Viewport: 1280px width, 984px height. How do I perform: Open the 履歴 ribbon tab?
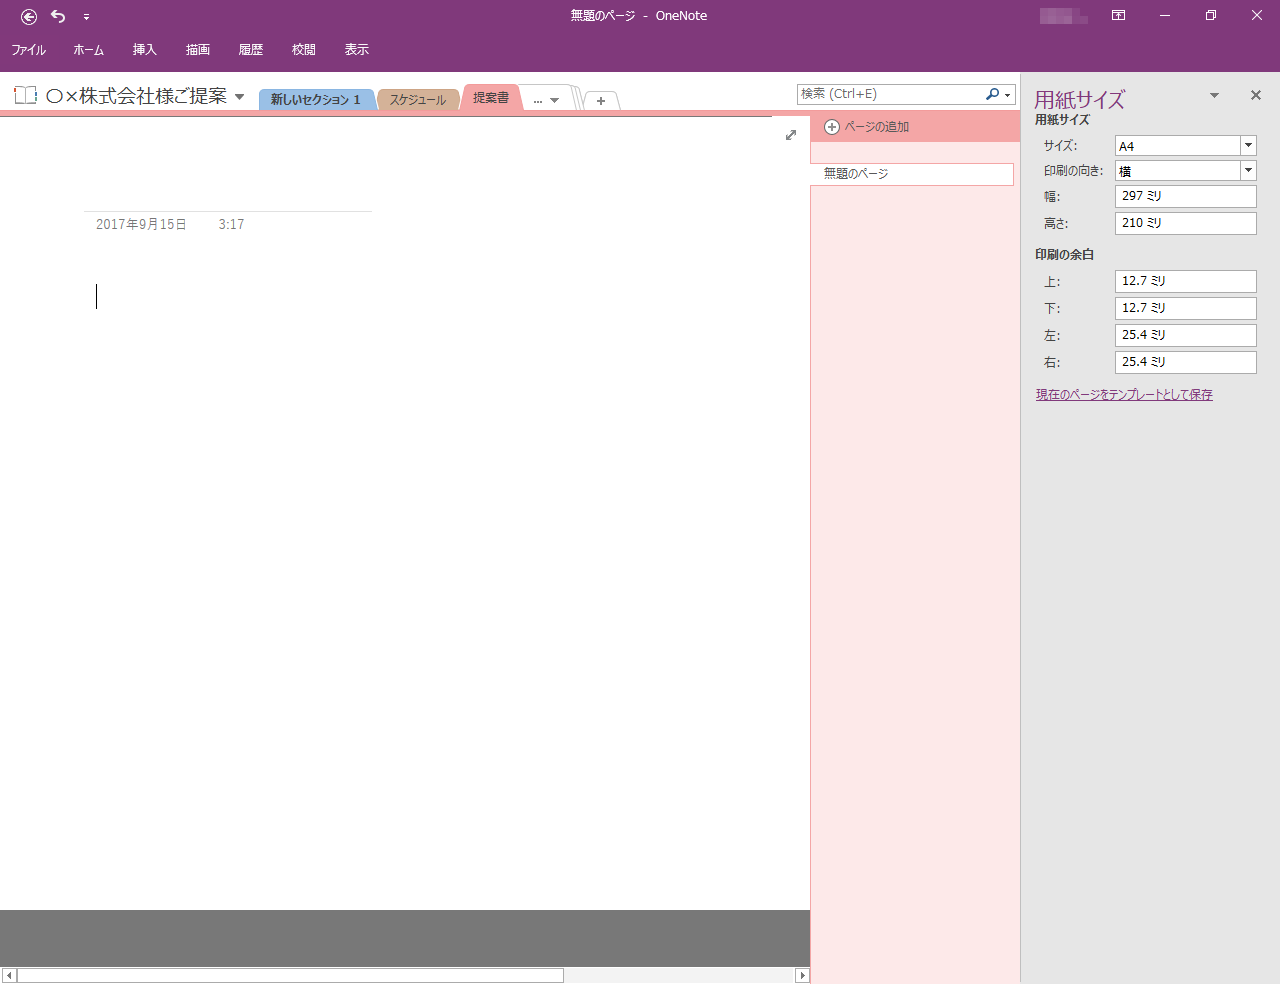[x=251, y=50]
